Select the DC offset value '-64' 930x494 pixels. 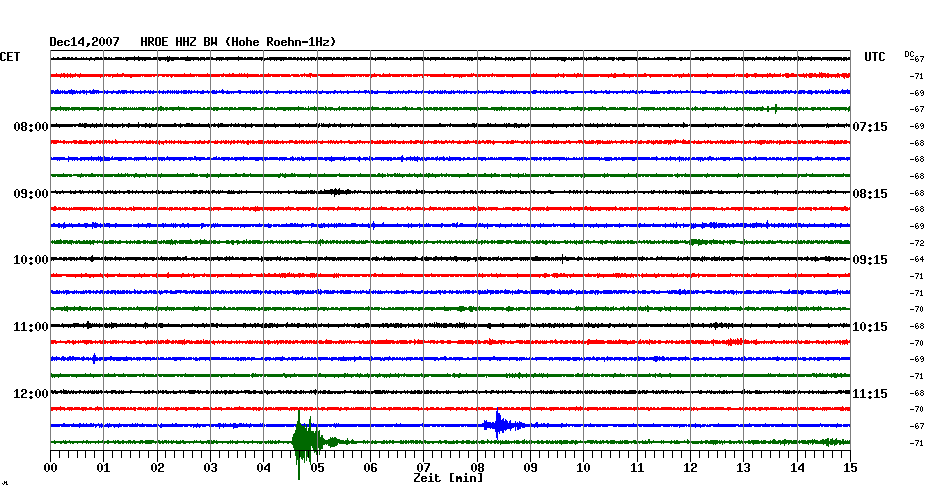click(x=917, y=259)
